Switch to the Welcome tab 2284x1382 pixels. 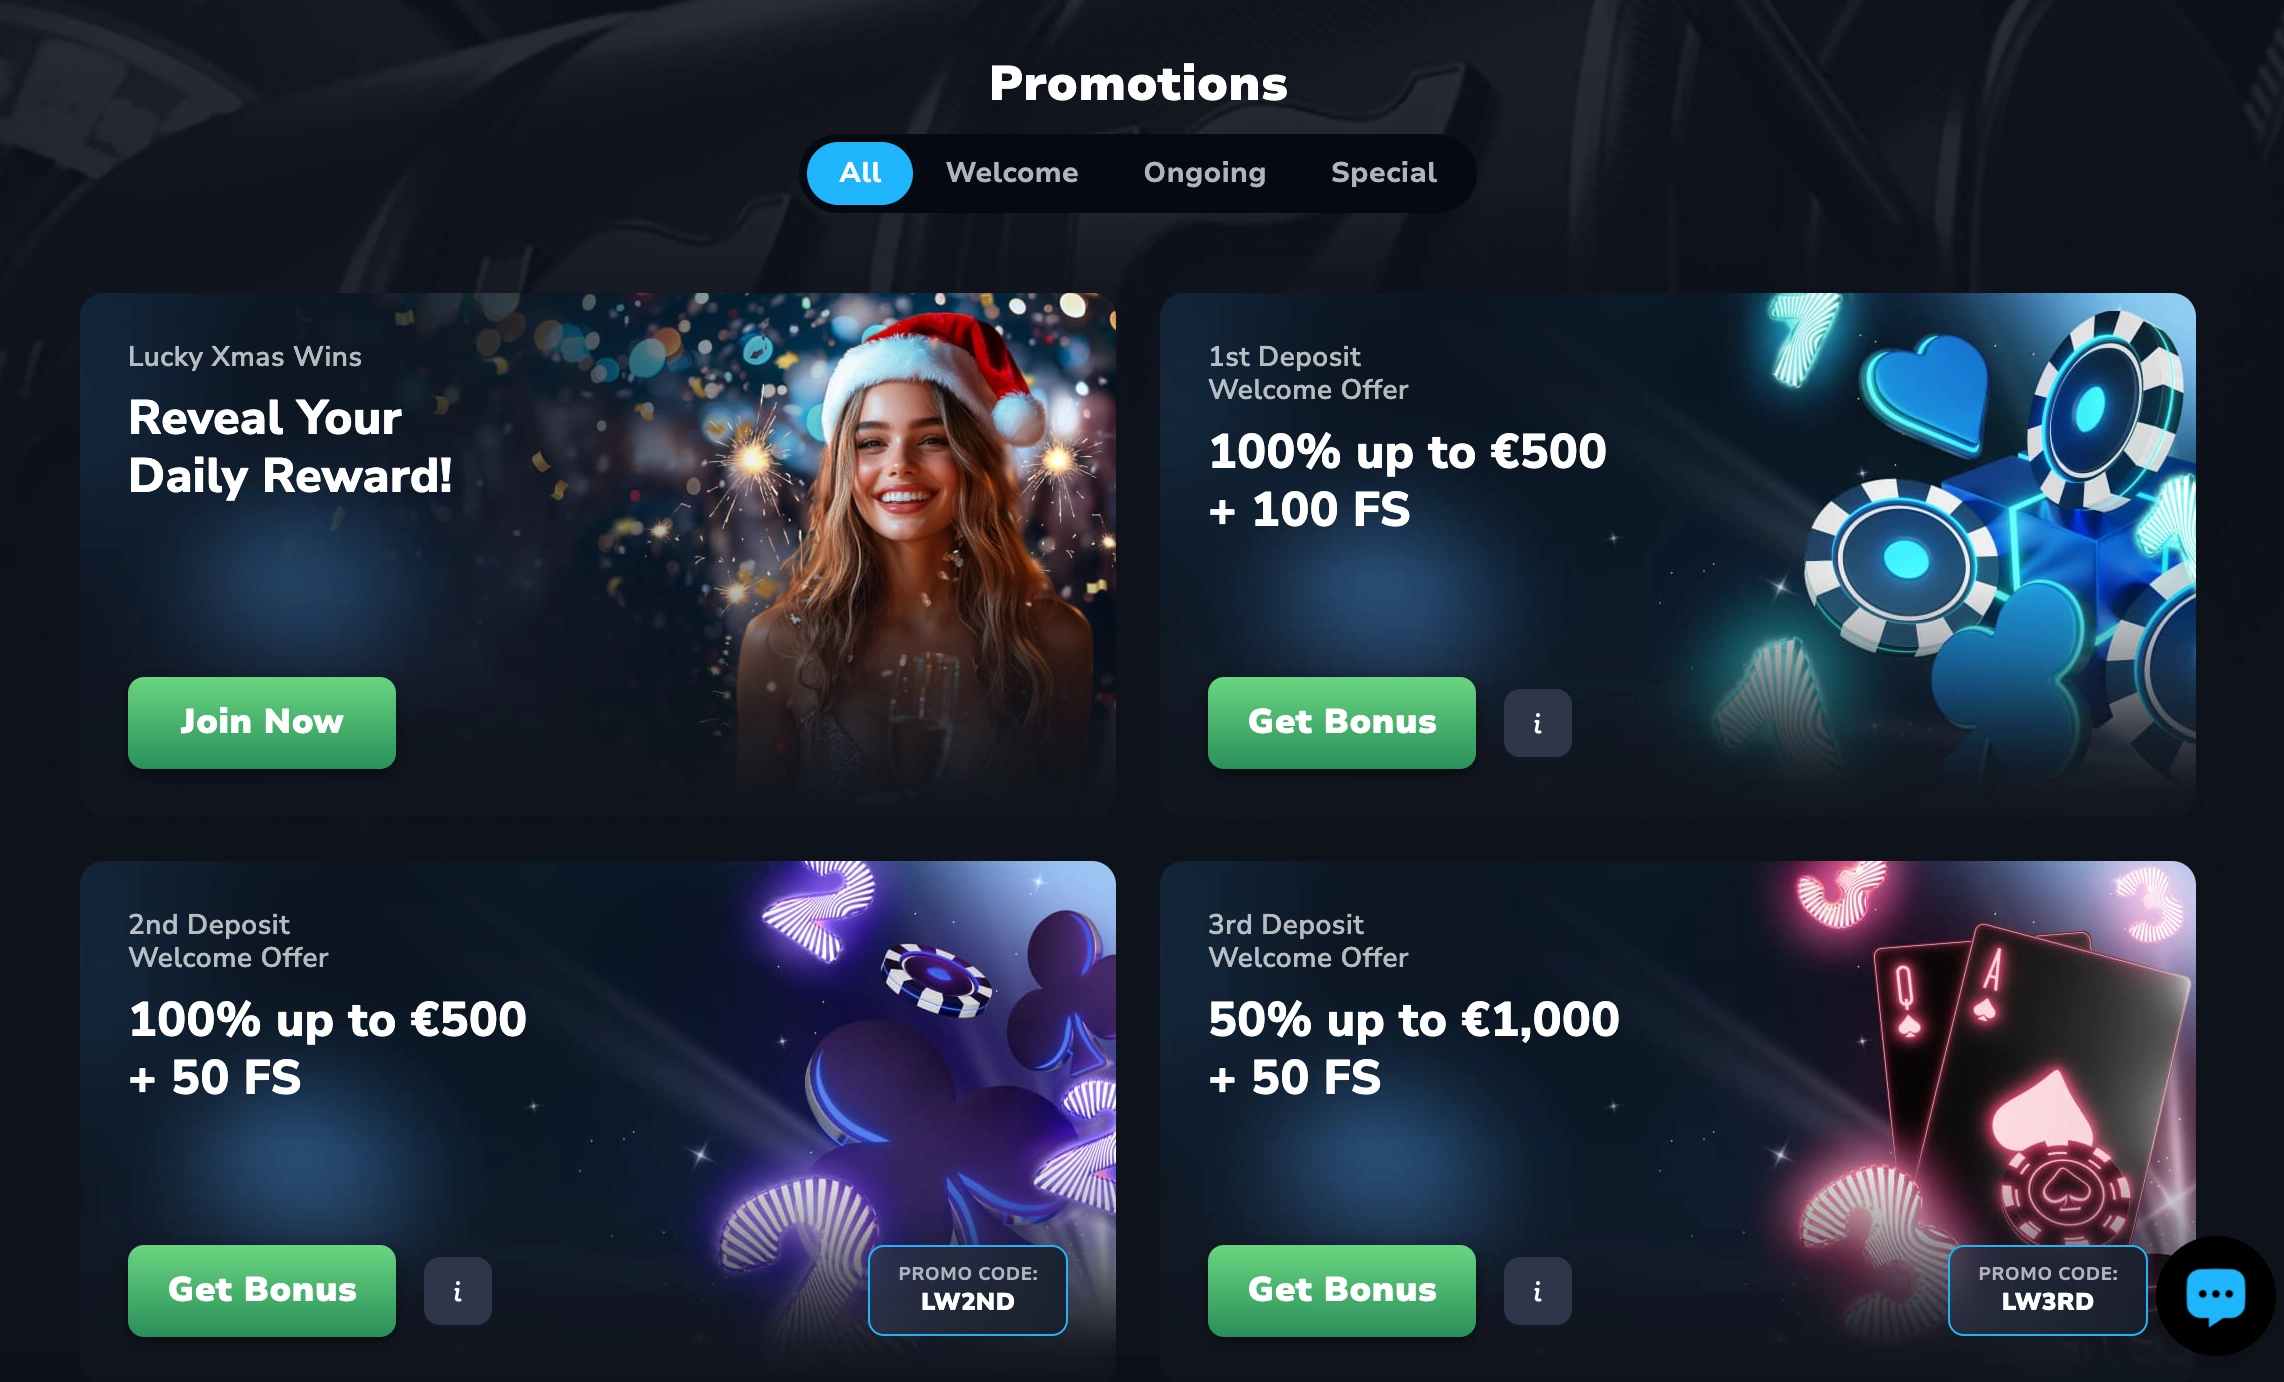(1012, 173)
